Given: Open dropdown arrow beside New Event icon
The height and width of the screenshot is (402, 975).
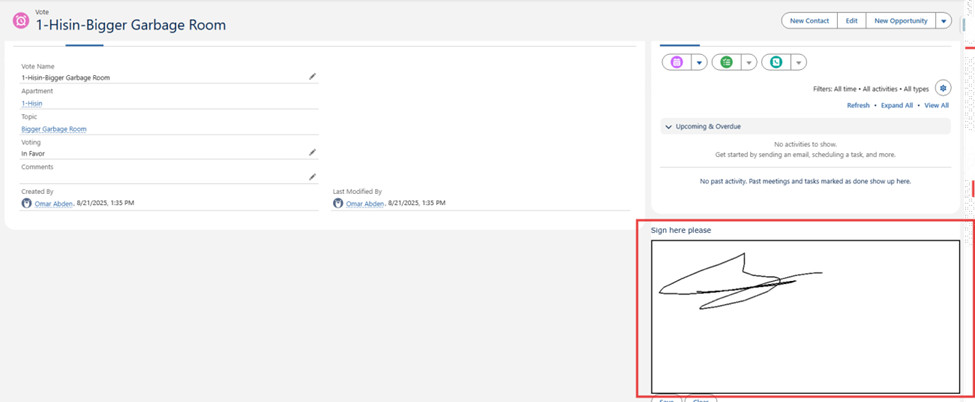Looking at the screenshot, I should click(699, 62).
